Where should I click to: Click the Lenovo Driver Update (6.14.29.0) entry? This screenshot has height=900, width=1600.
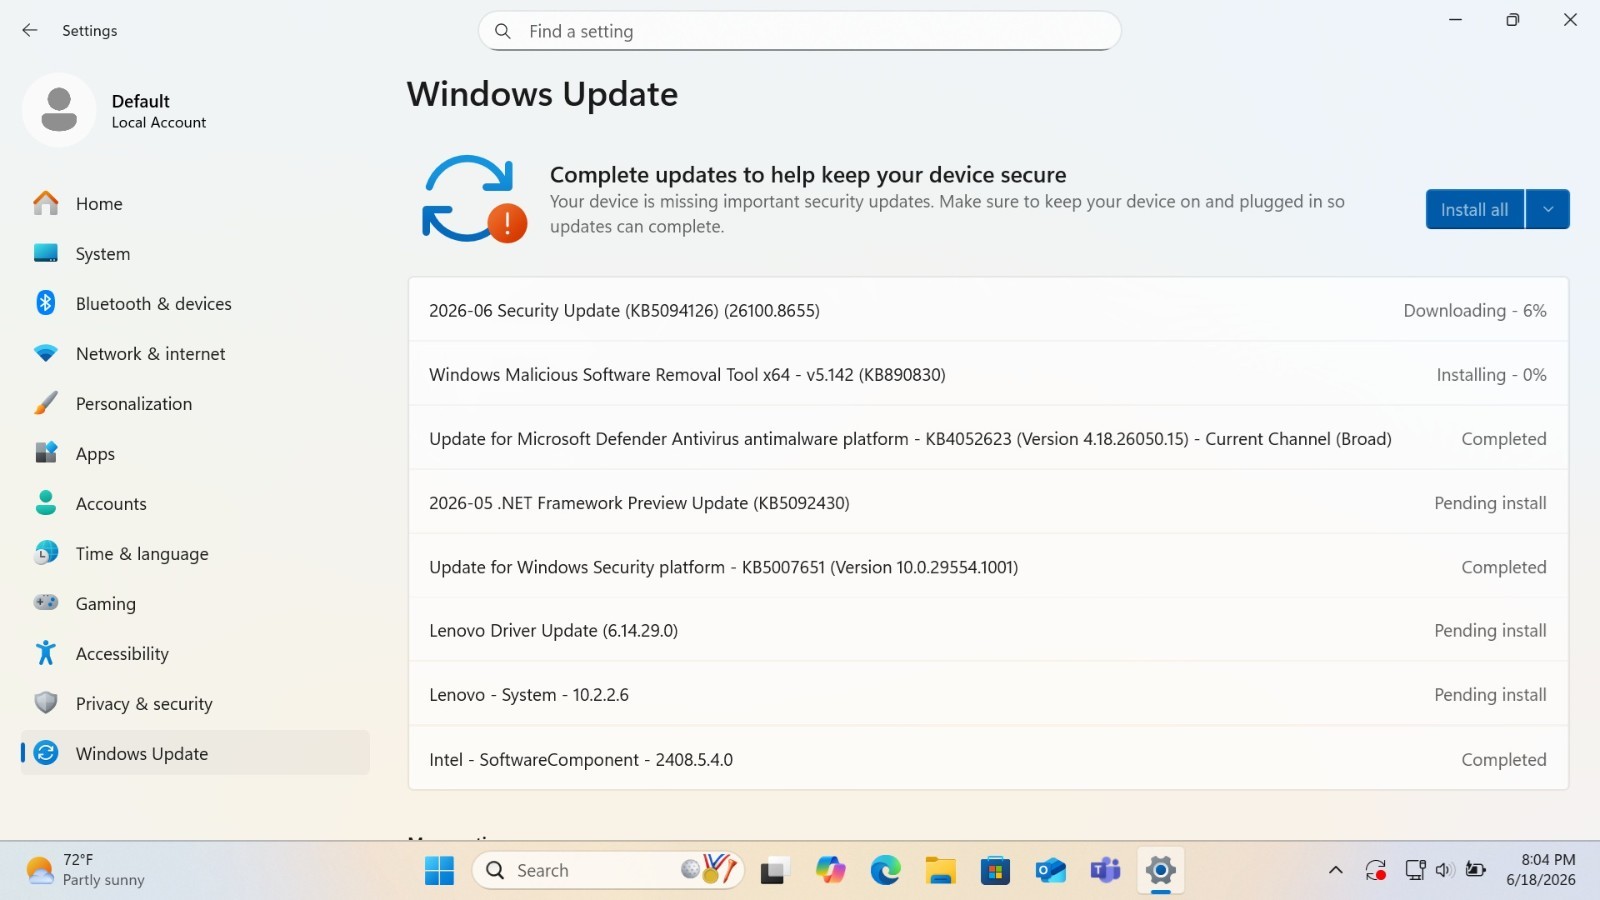pyautogui.click(x=988, y=630)
